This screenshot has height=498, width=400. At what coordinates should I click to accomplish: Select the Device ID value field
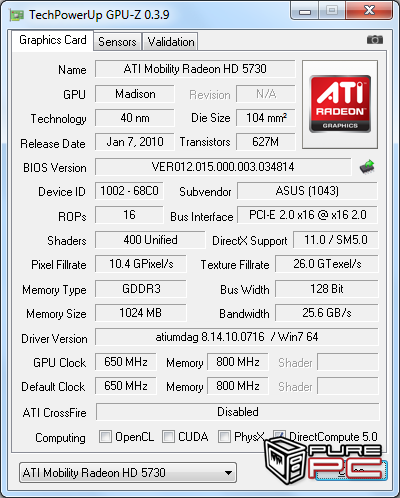129,191
